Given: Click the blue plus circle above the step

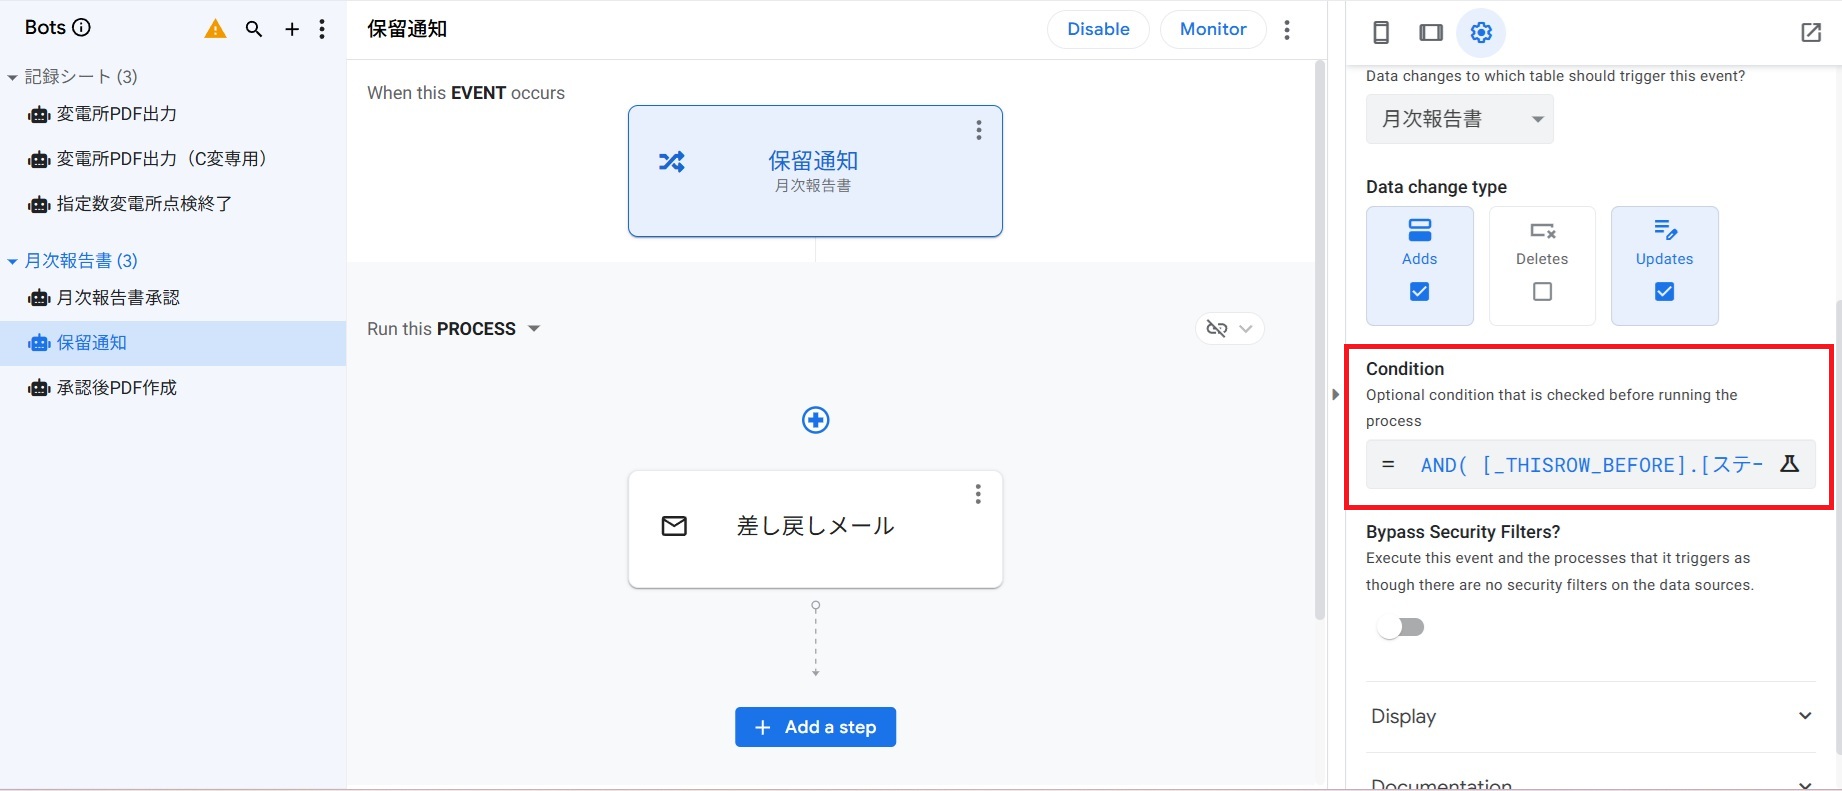Looking at the screenshot, I should pyautogui.click(x=816, y=420).
